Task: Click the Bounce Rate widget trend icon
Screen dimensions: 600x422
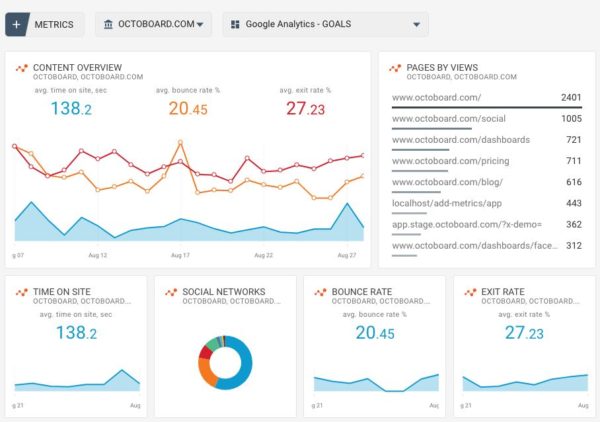Action: point(320,293)
